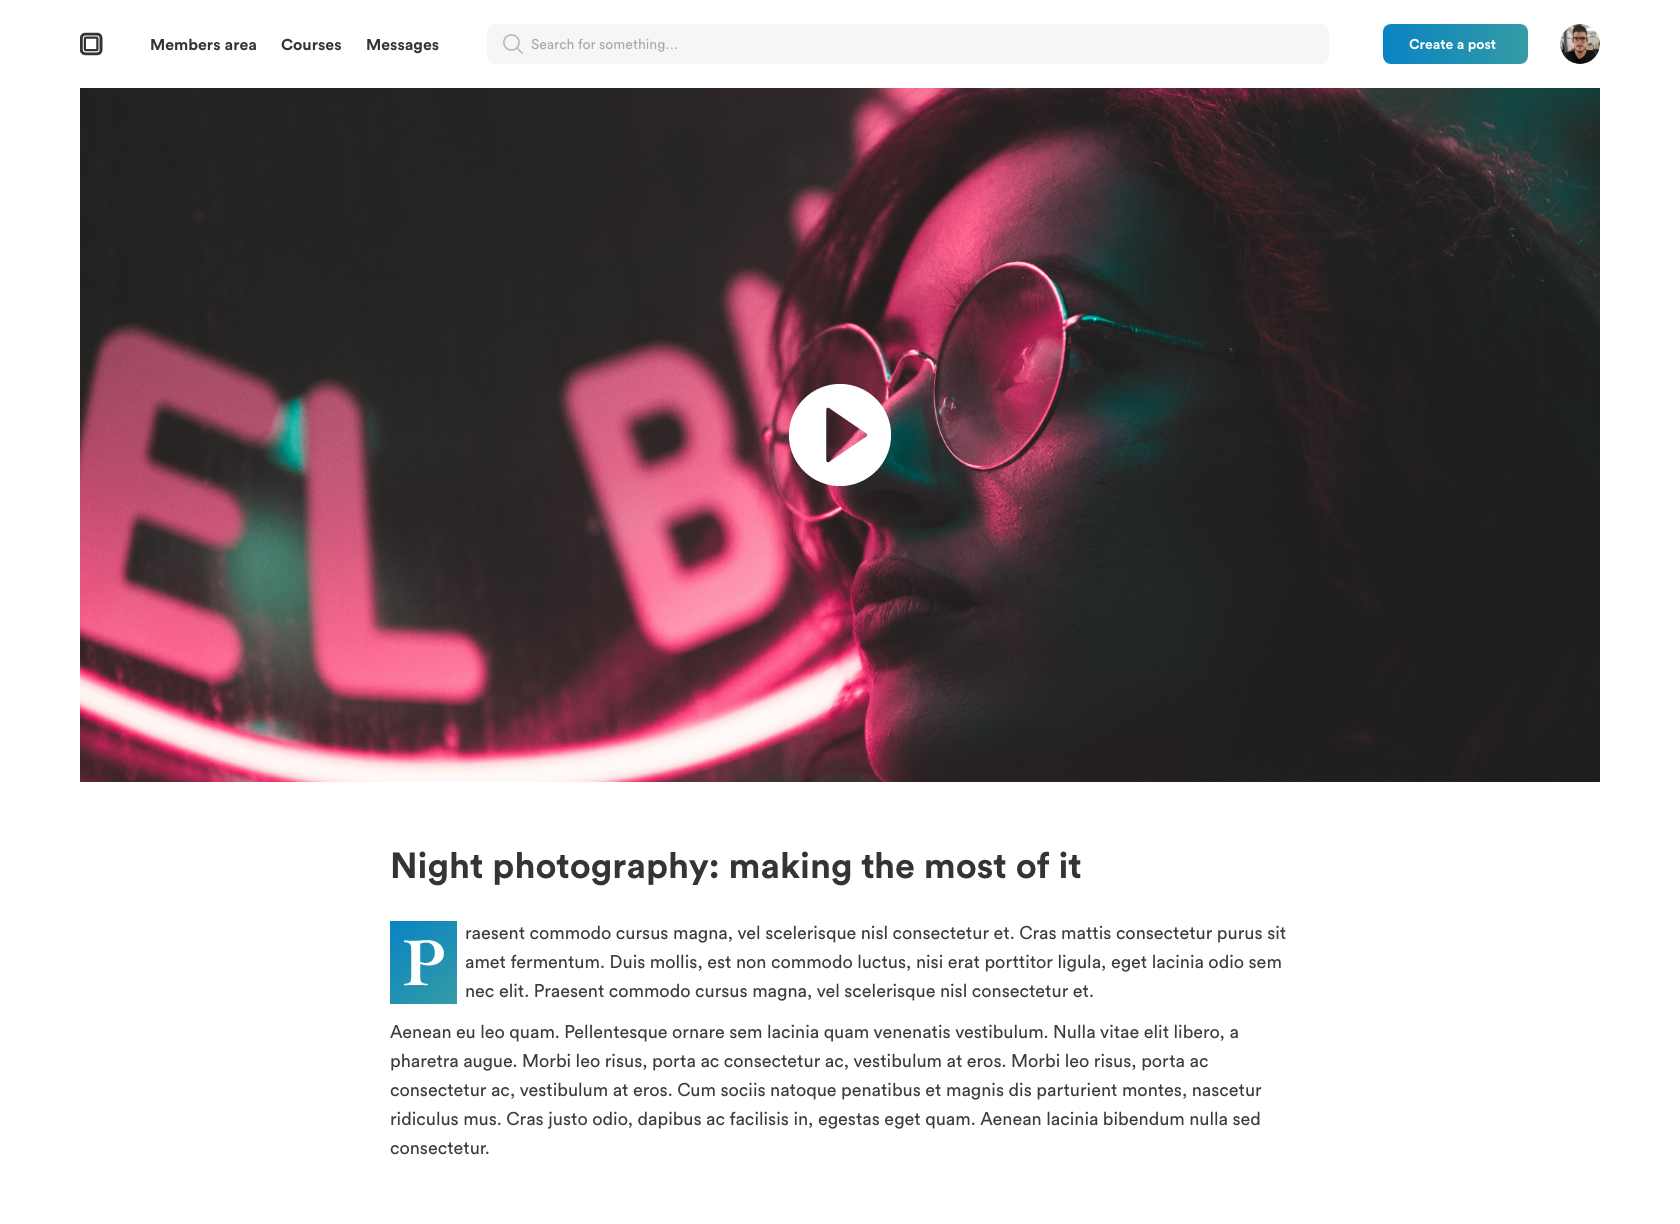Go to the Courses section
1680x1224 pixels.
(x=311, y=45)
